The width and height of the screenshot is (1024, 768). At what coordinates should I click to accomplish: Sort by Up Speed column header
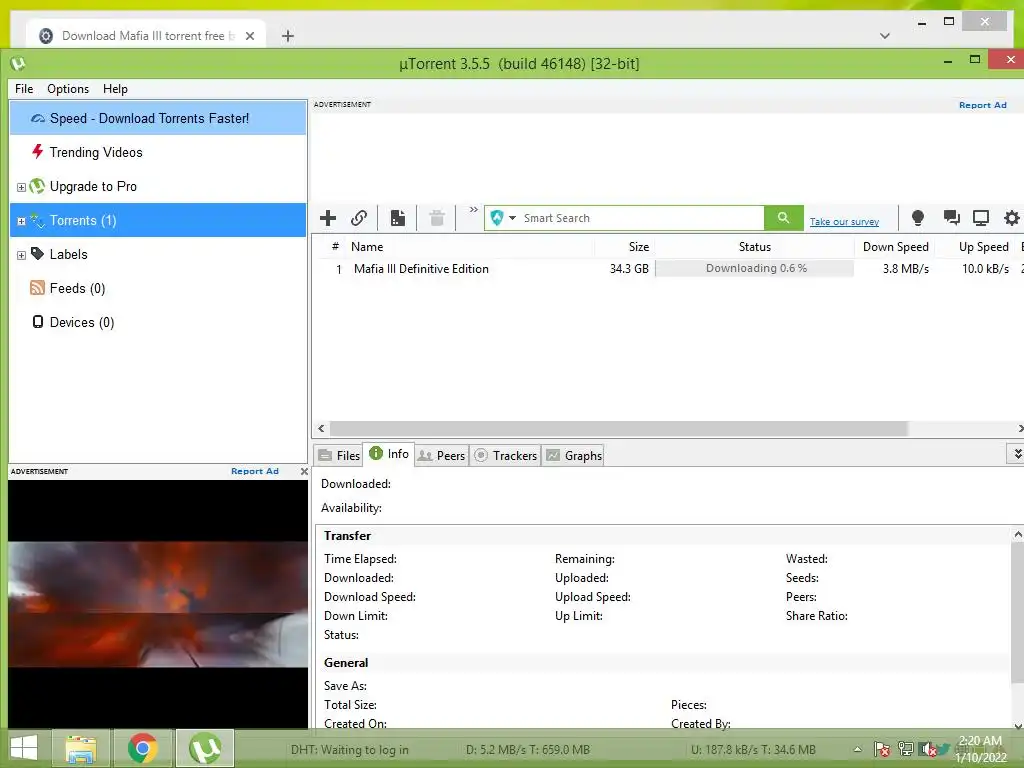976,247
